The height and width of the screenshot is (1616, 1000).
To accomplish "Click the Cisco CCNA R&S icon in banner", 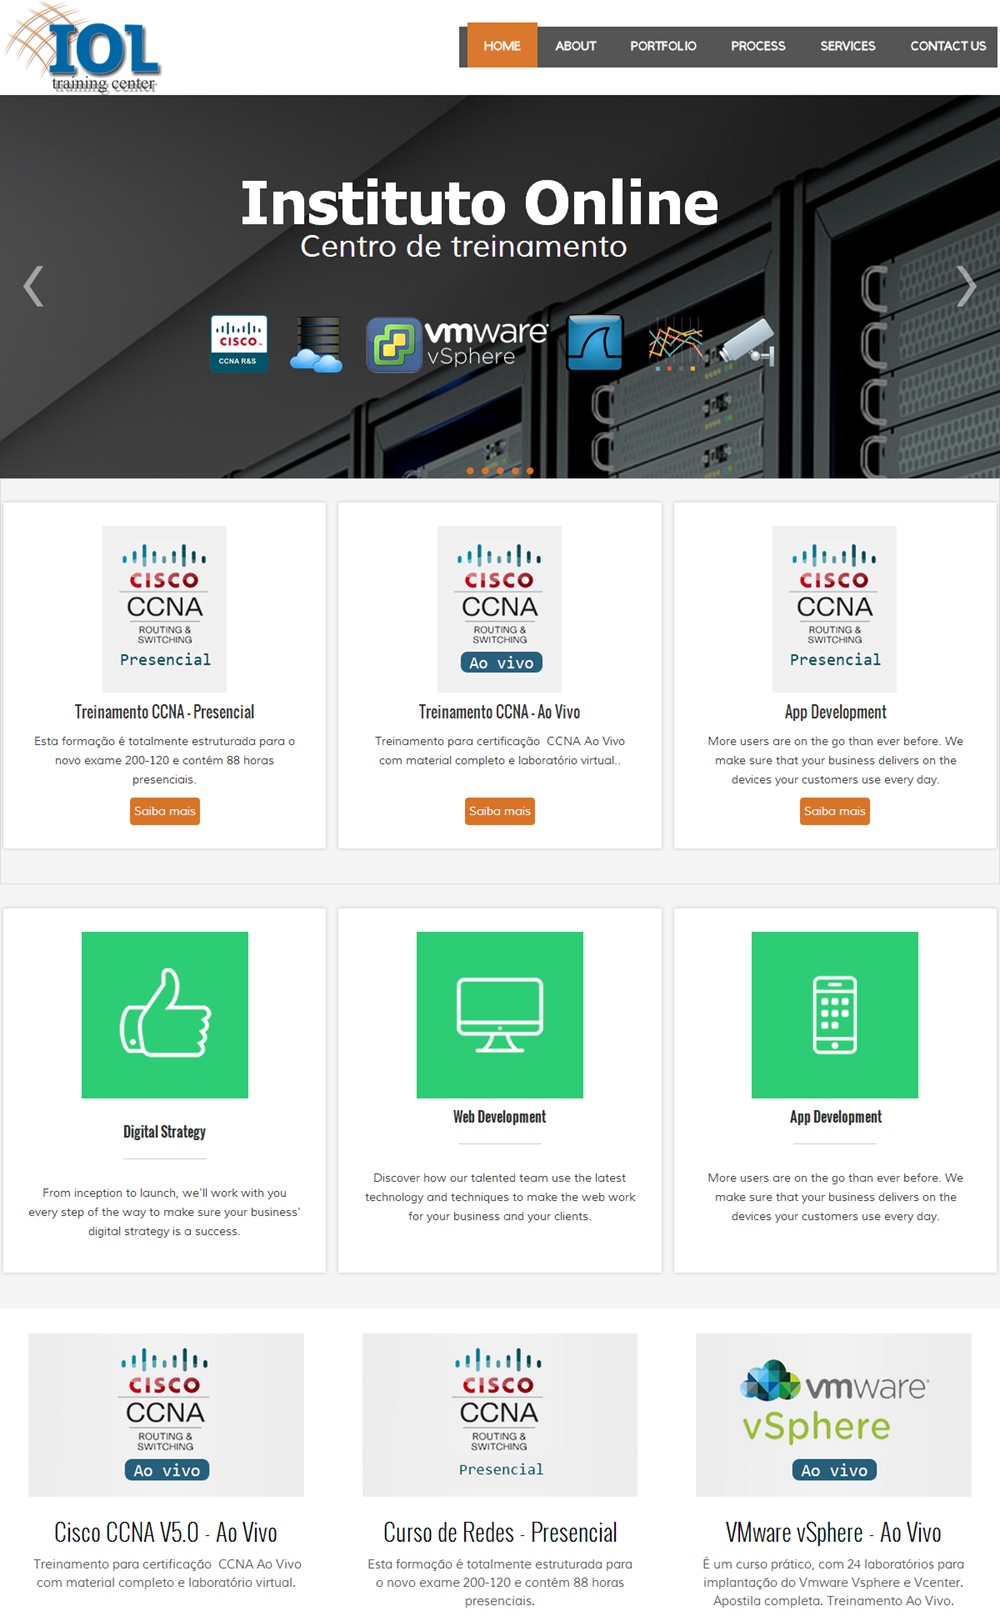I will coord(239,343).
